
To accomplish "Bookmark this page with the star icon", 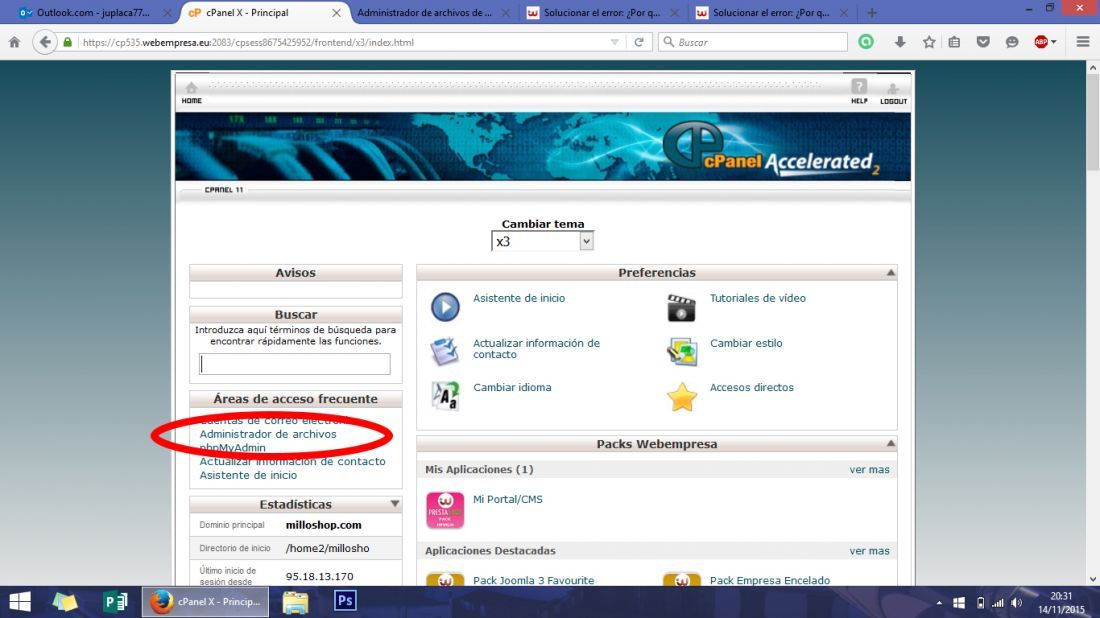I will (x=929, y=42).
